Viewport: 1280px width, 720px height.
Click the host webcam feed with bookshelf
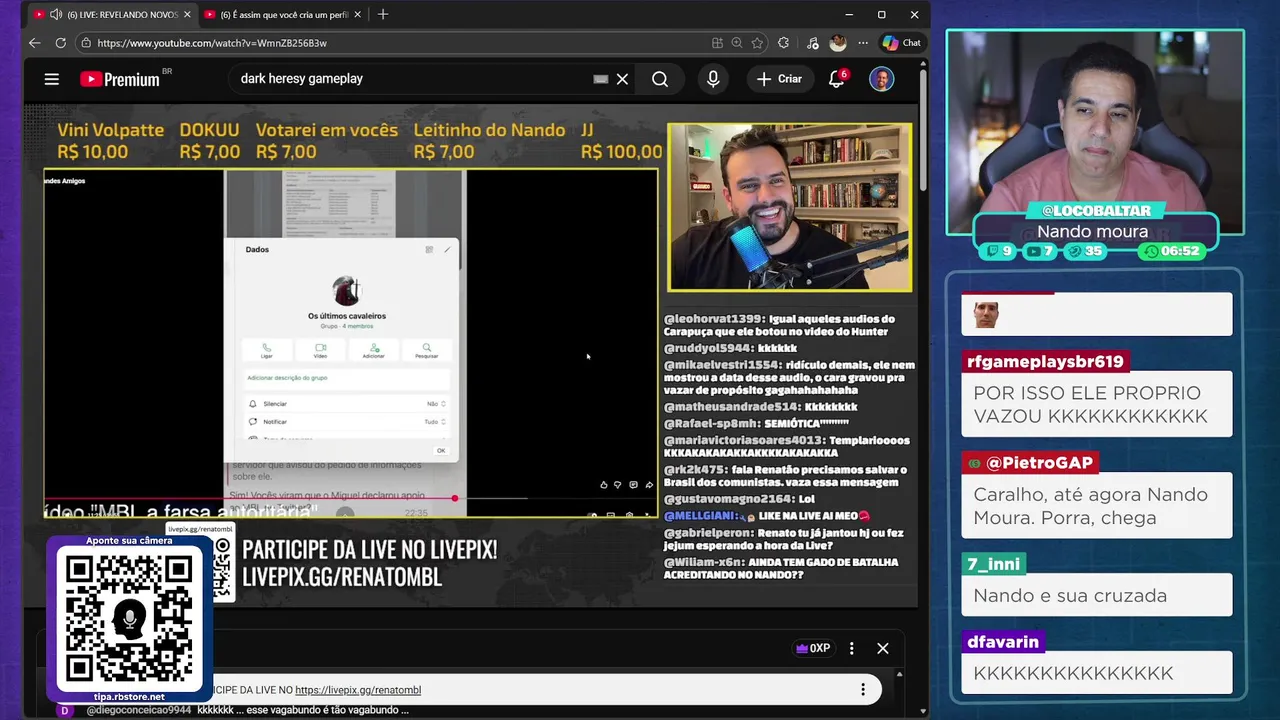789,207
